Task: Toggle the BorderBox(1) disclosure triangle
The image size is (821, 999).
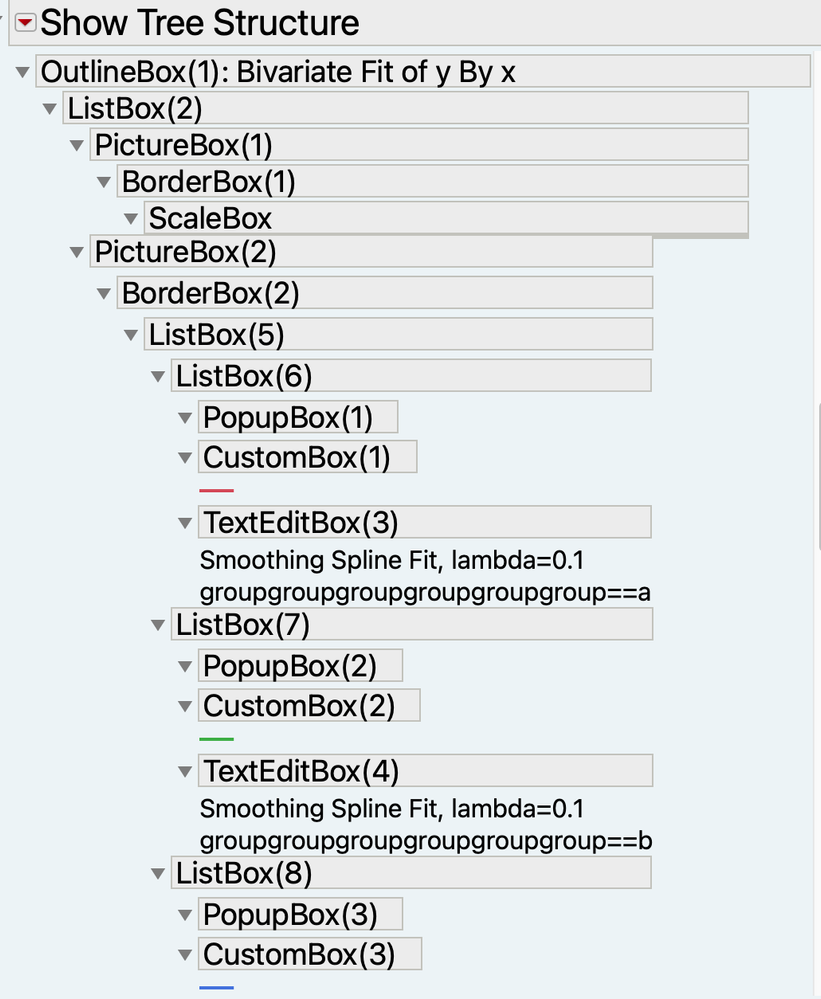Action: [x=104, y=183]
